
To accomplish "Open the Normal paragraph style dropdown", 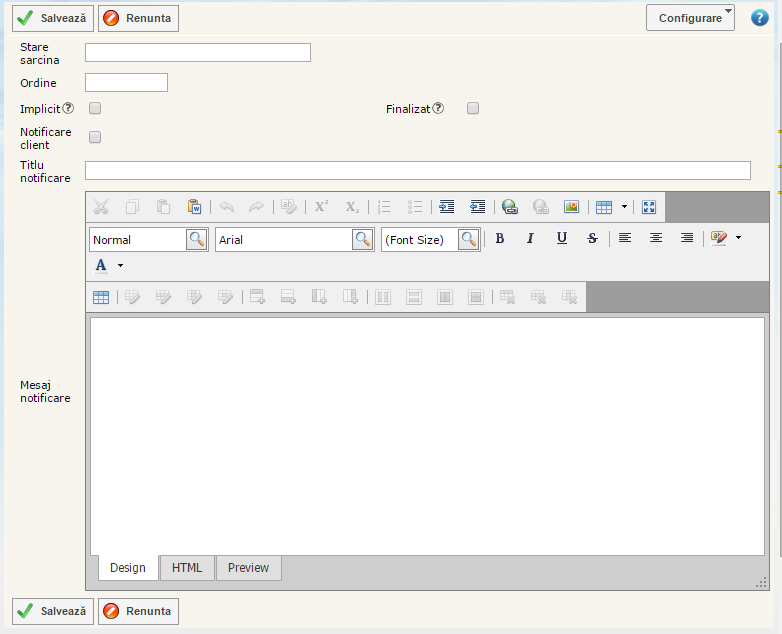I will pos(197,240).
